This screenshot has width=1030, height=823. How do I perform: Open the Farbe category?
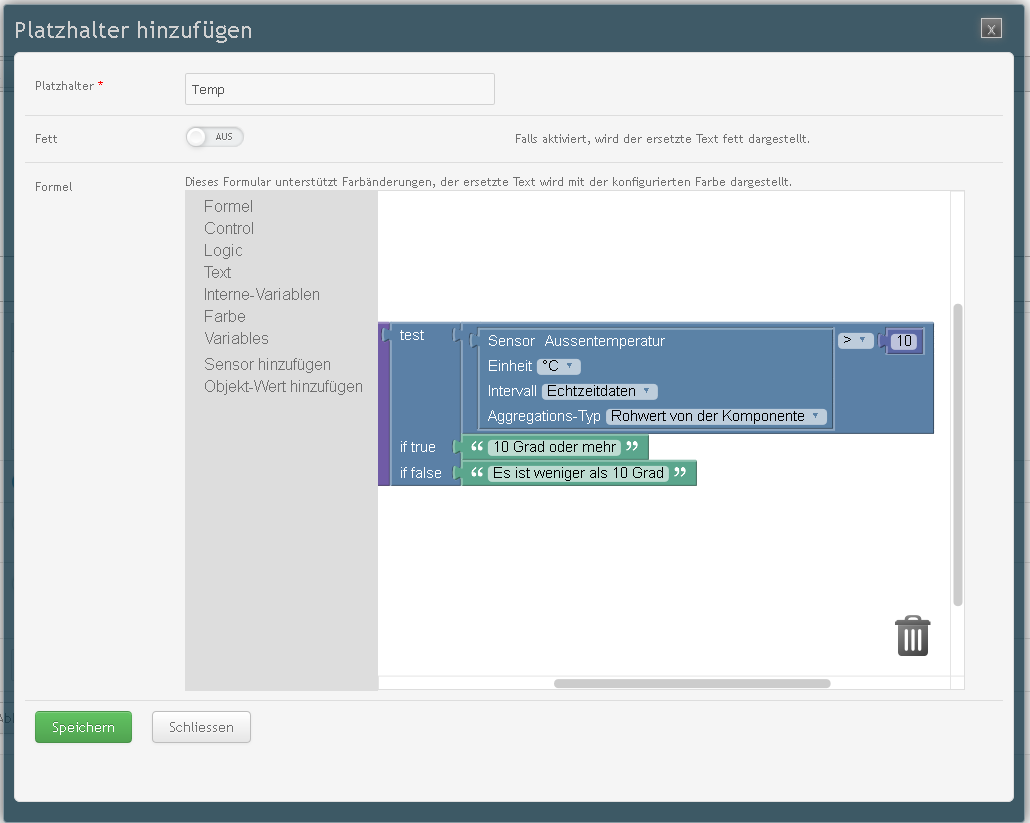click(x=225, y=317)
